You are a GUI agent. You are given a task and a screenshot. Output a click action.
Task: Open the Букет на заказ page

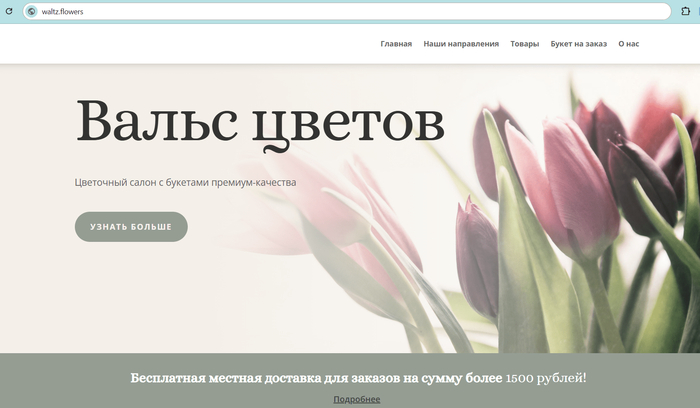578,44
